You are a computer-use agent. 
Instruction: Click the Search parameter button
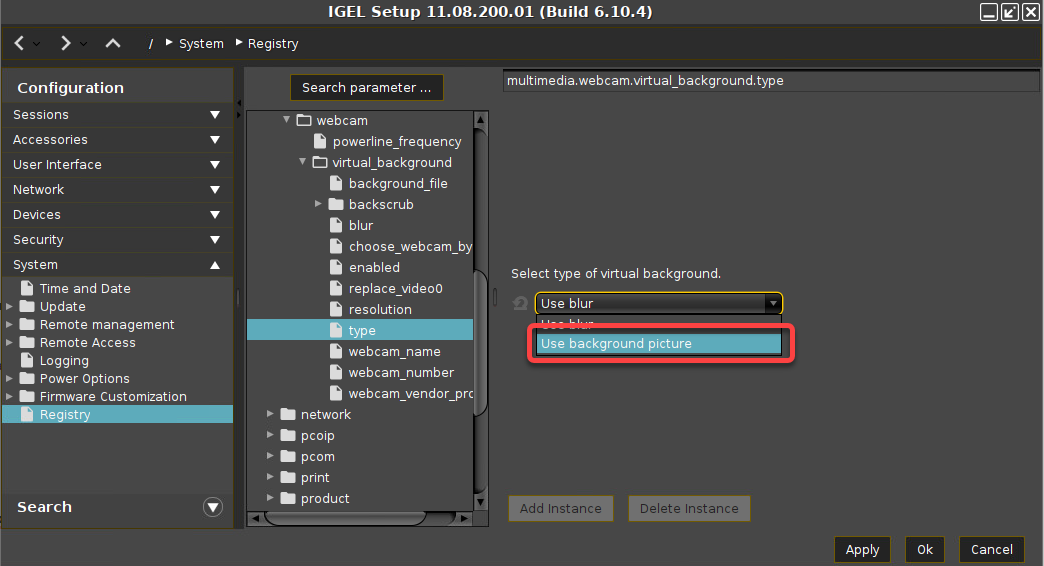click(366, 87)
